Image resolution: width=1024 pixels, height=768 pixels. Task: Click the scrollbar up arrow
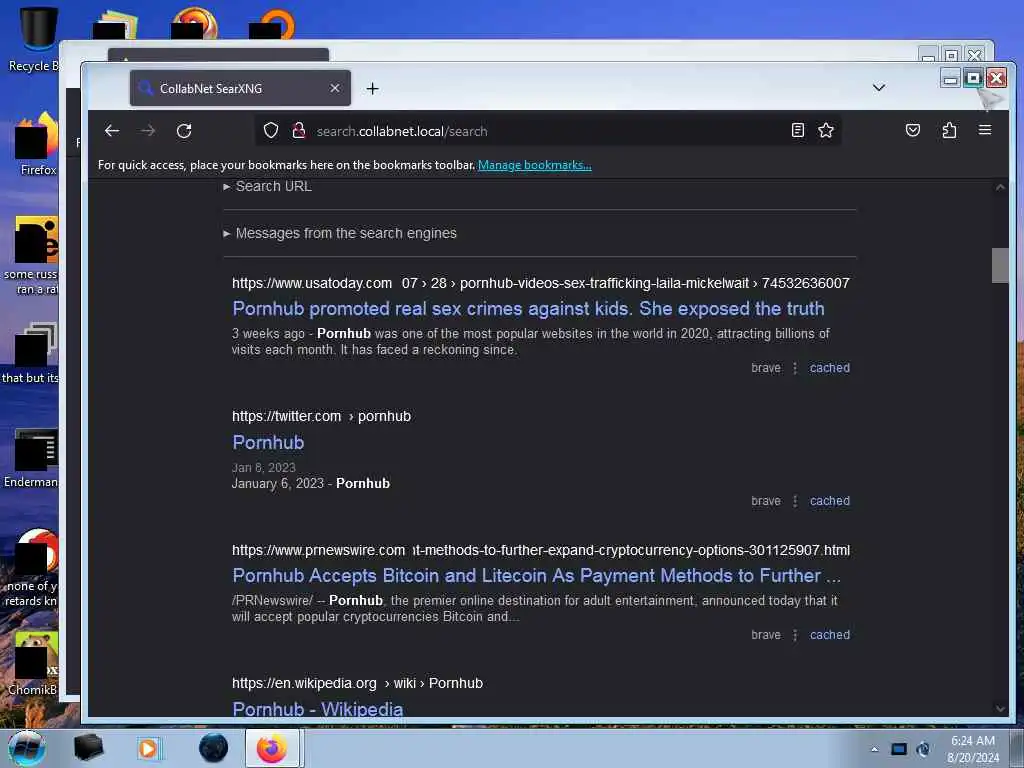(1000, 187)
